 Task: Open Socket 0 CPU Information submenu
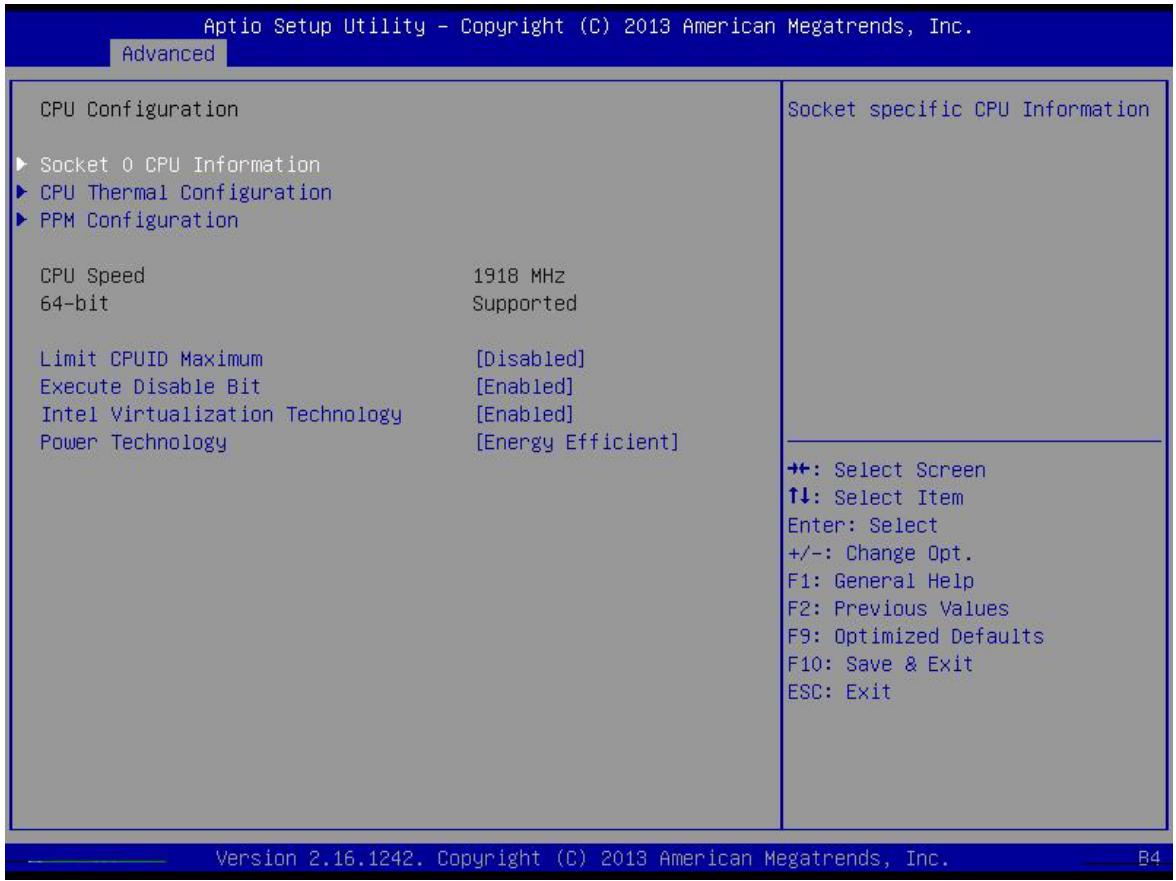click(x=180, y=164)
